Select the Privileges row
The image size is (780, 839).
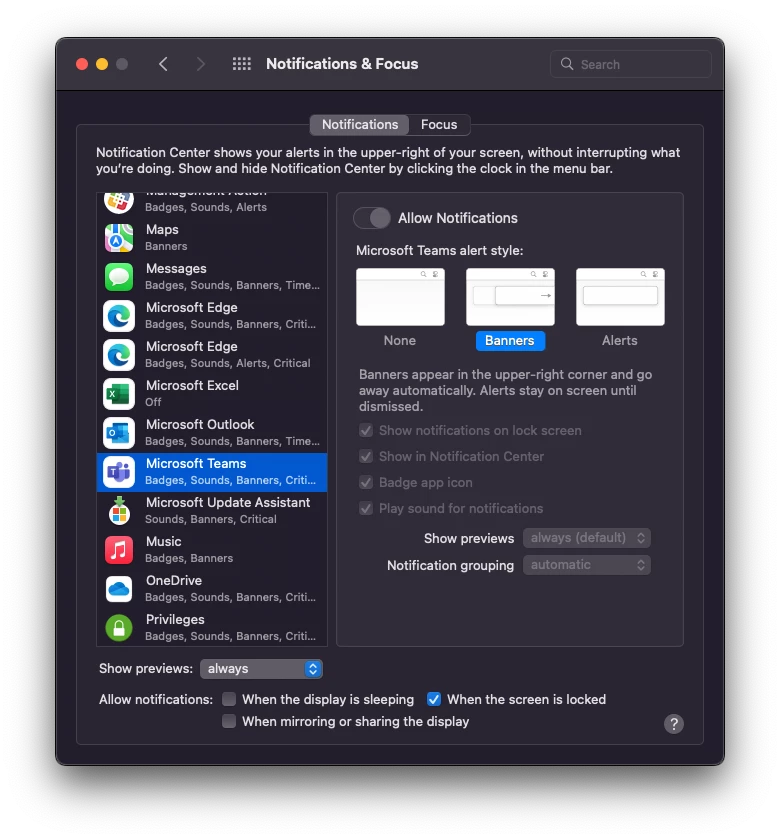point(212,628)
